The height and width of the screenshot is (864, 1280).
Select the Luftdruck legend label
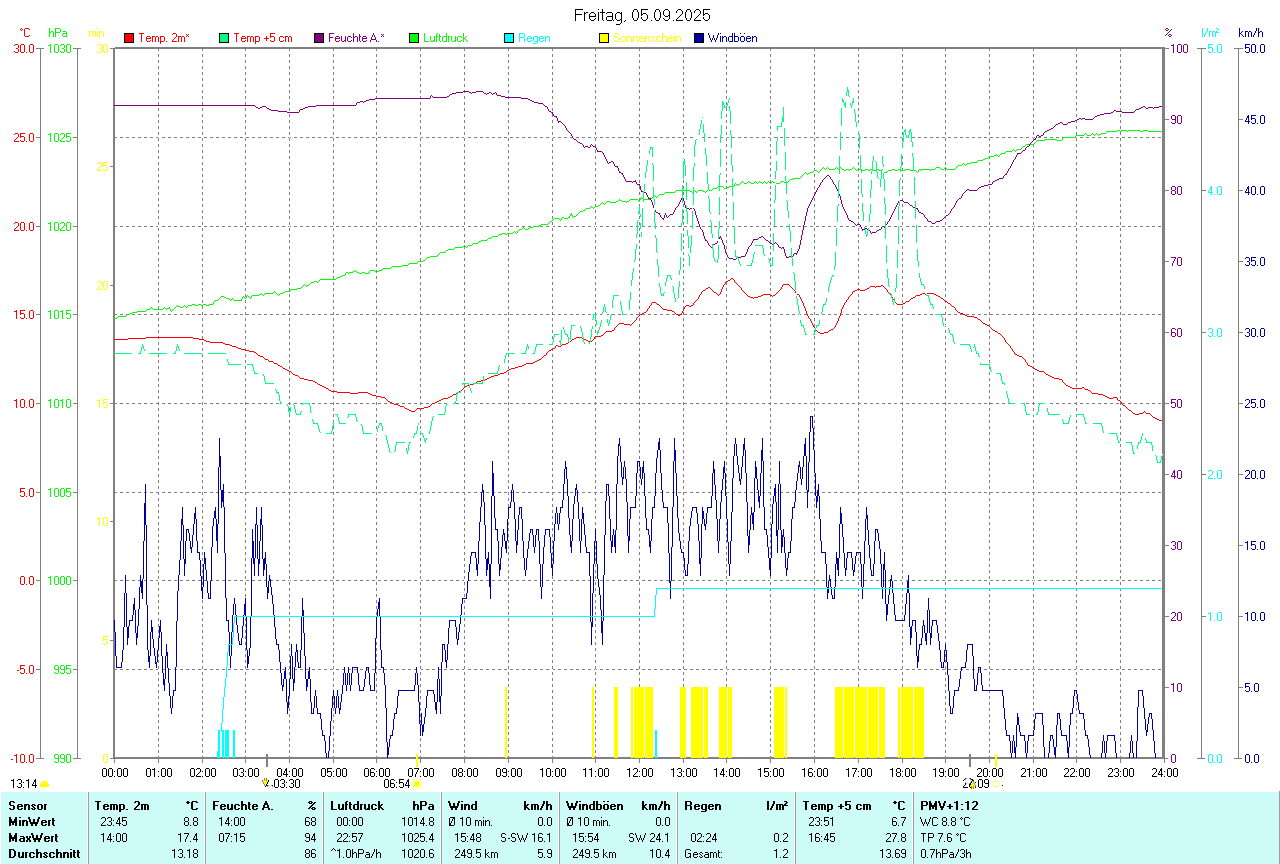click(x=445, y=38)
